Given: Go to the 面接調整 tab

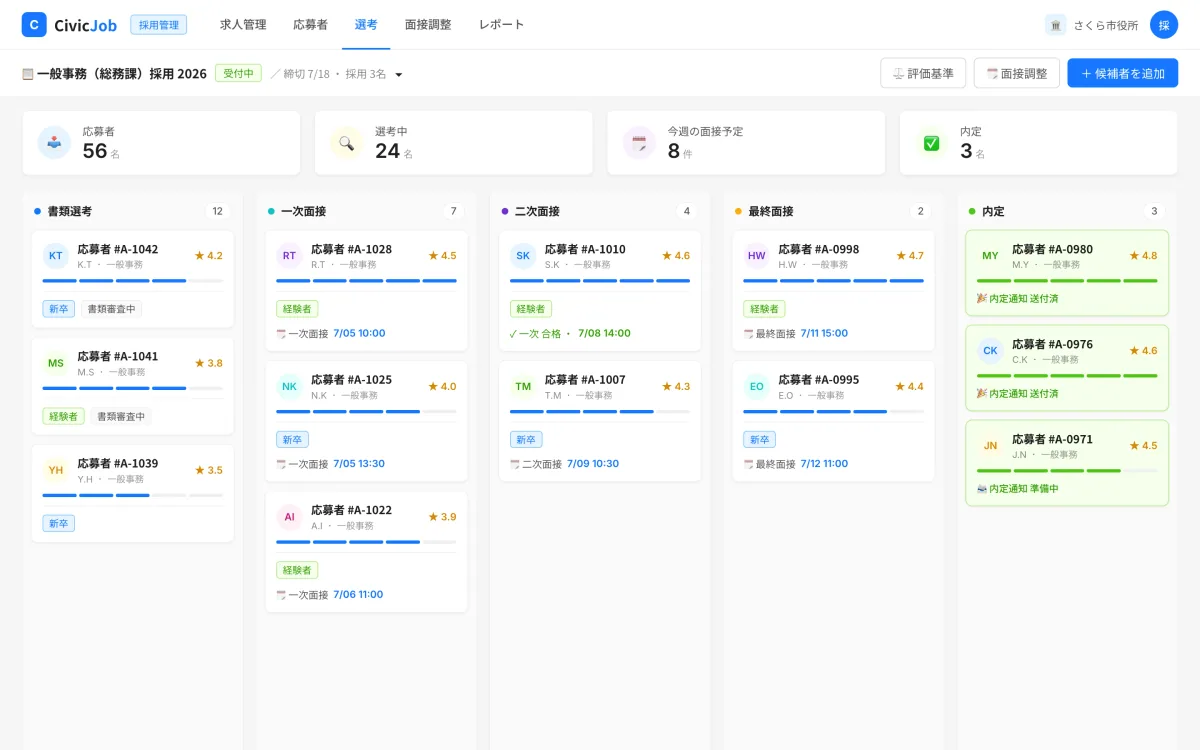Looking at the screenshot, I should click(428, 25).
